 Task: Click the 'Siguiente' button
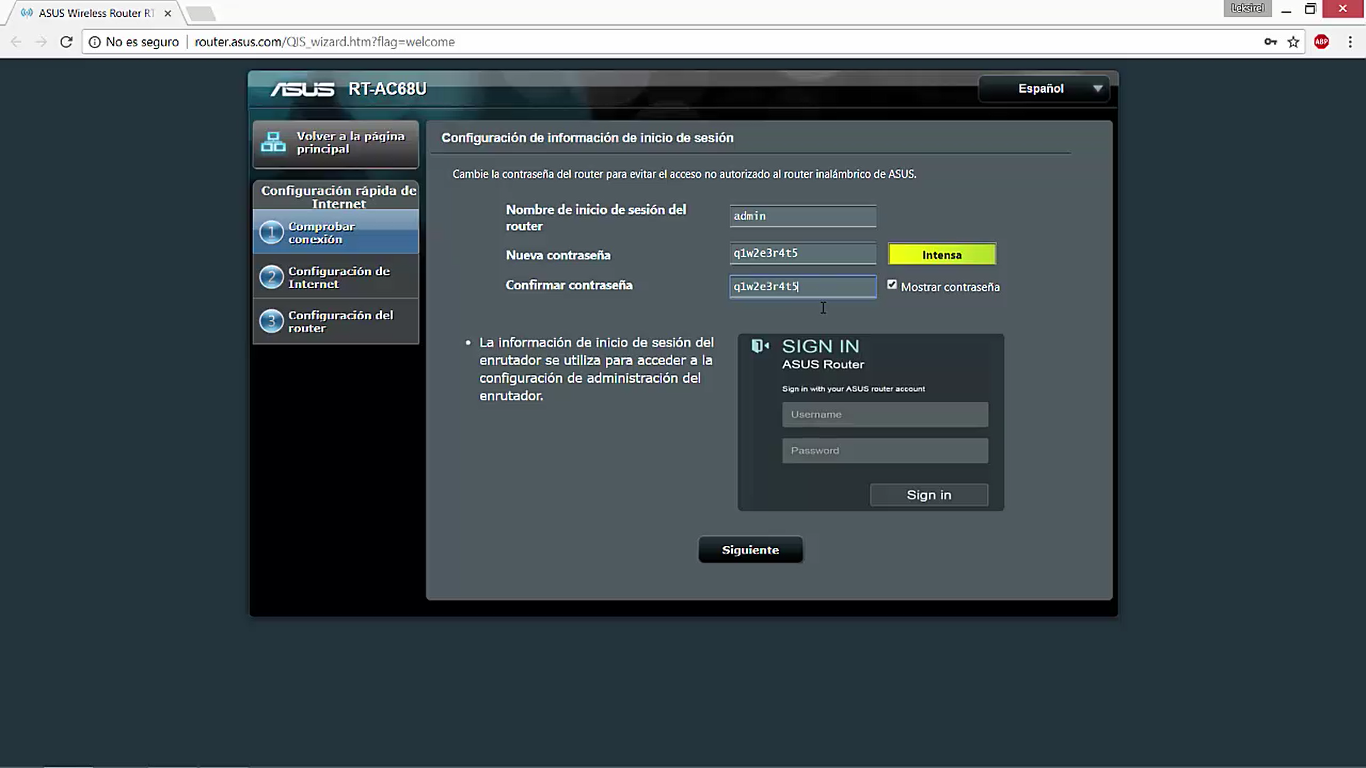(x=750, y=550)
